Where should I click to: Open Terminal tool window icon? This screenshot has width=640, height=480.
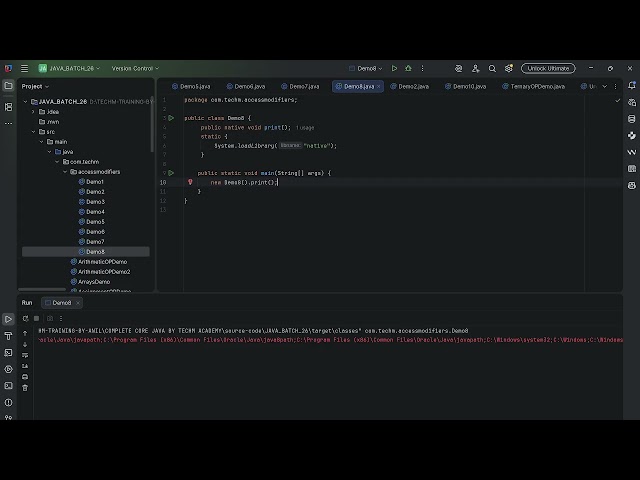pyautogui.click(x=8, y=386)
